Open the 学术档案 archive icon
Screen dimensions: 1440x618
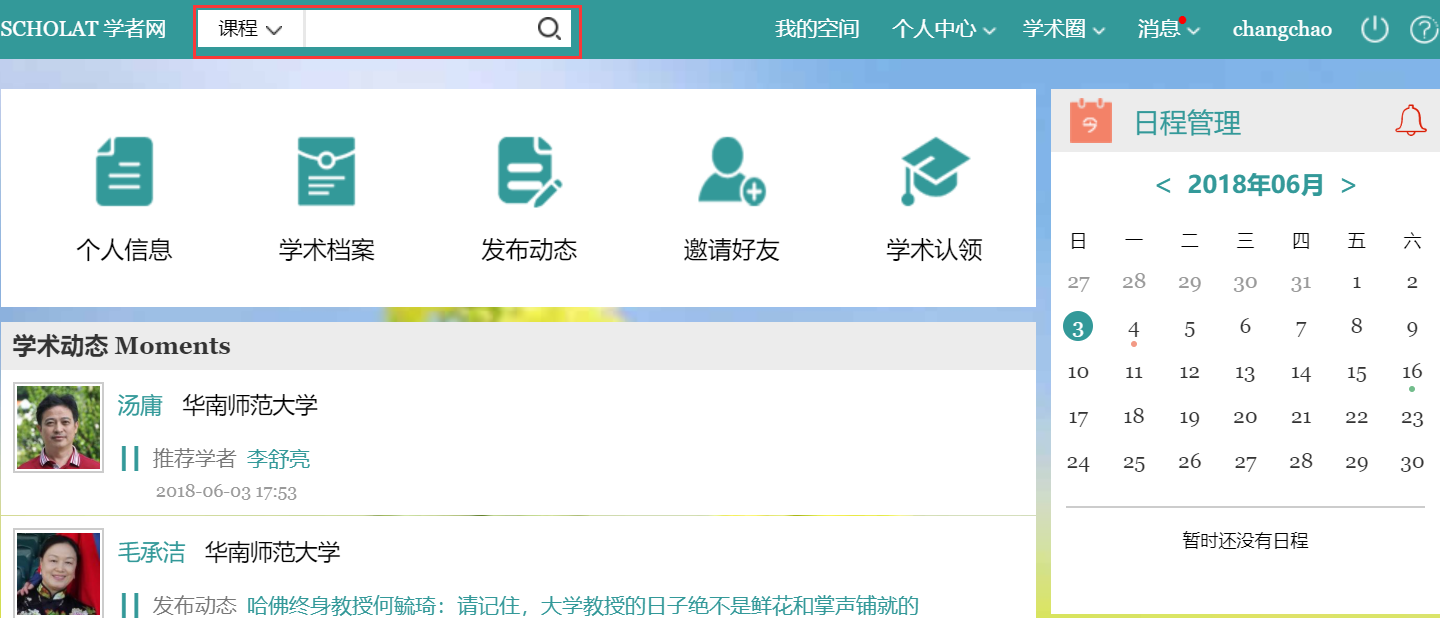click(x=326, y=172)
